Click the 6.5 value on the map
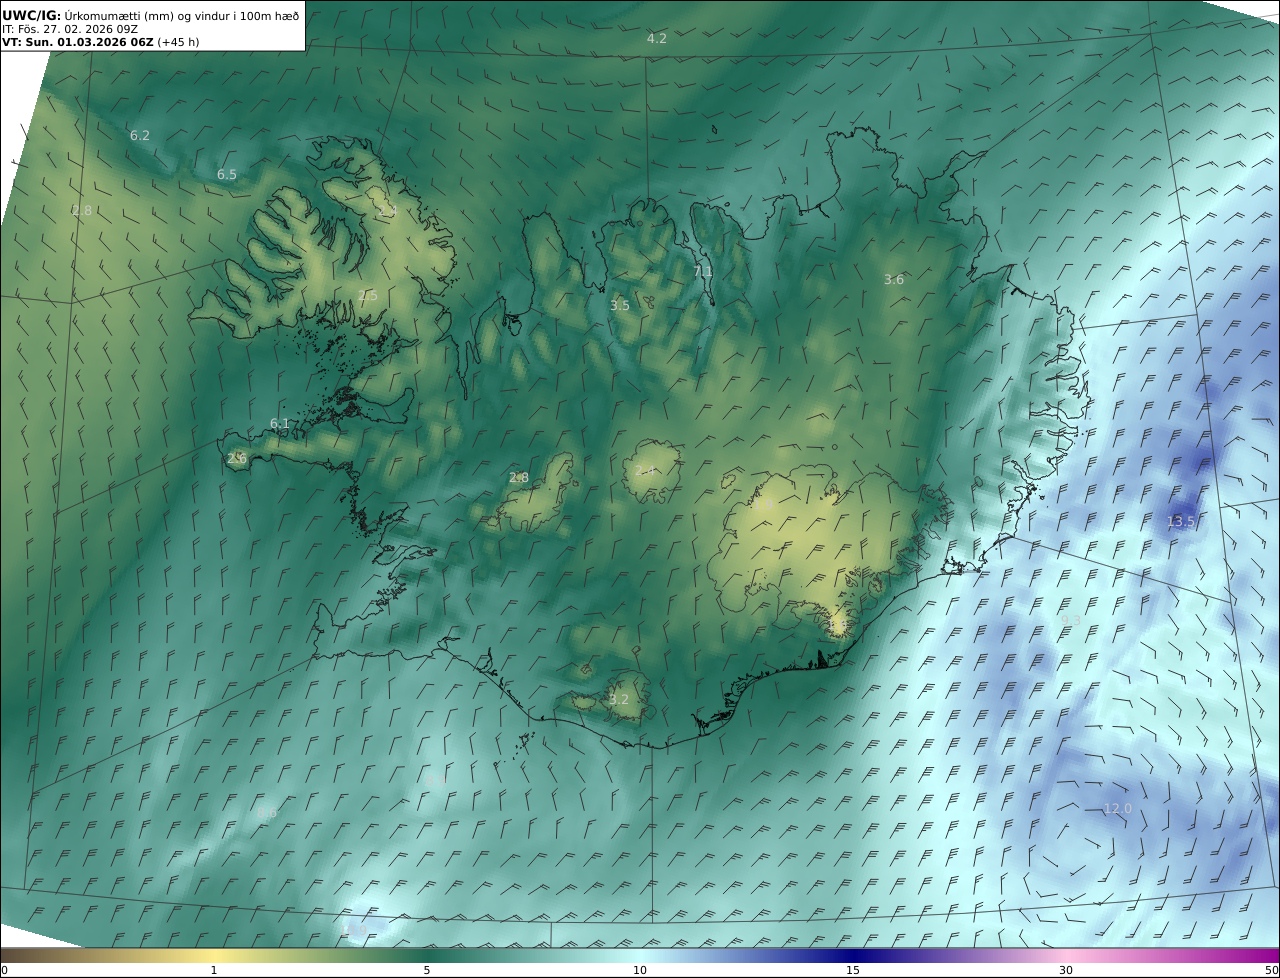1280x978 pixels. [227, 174]
